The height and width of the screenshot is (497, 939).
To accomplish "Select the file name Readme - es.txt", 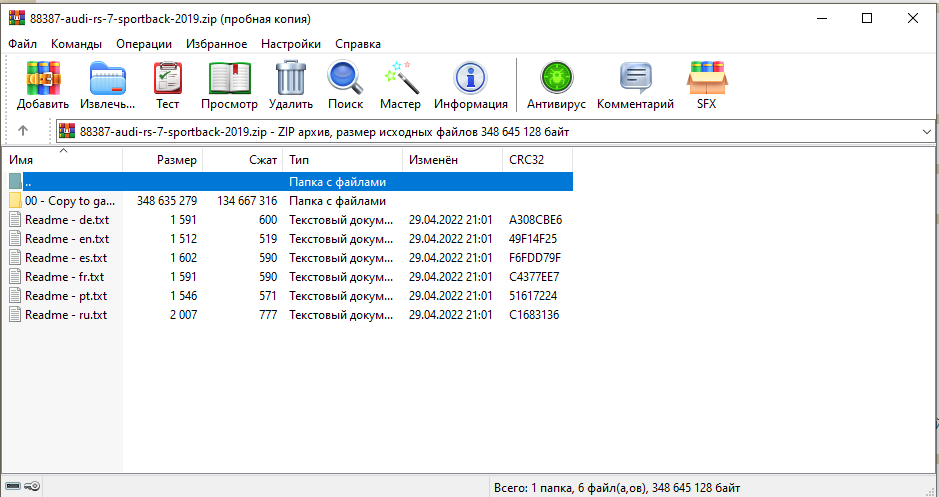I will click(x=66, y=258).
